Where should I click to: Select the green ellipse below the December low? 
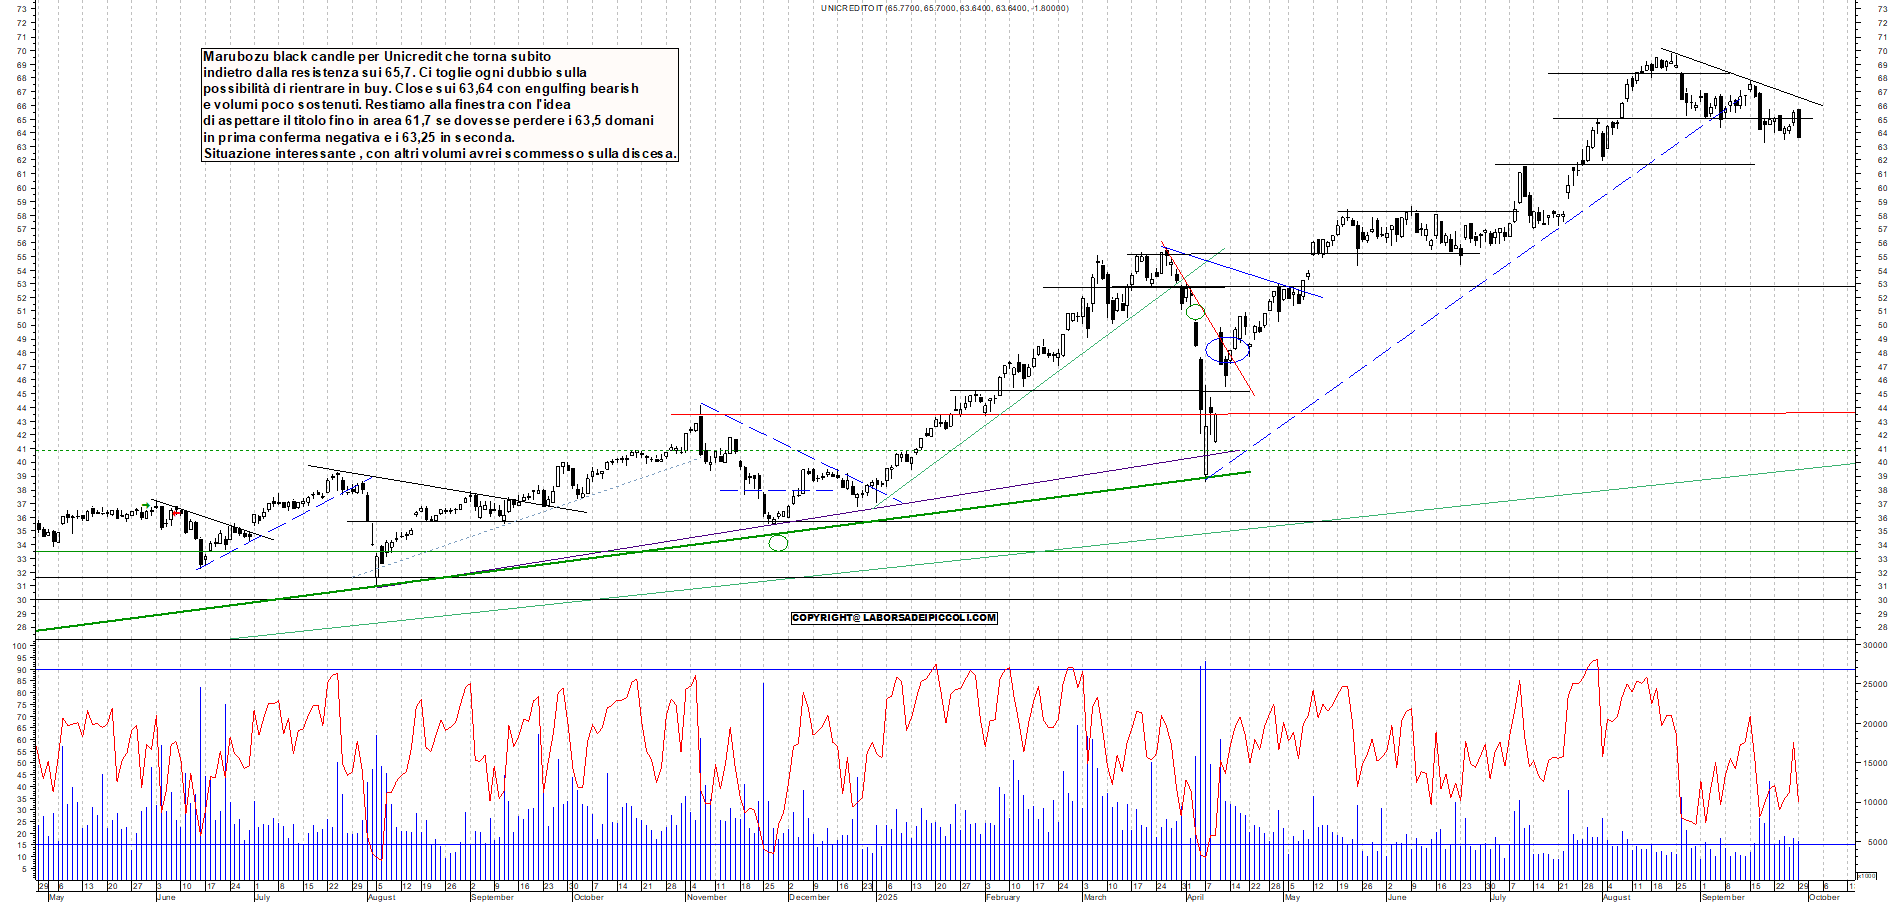(778, 543)
